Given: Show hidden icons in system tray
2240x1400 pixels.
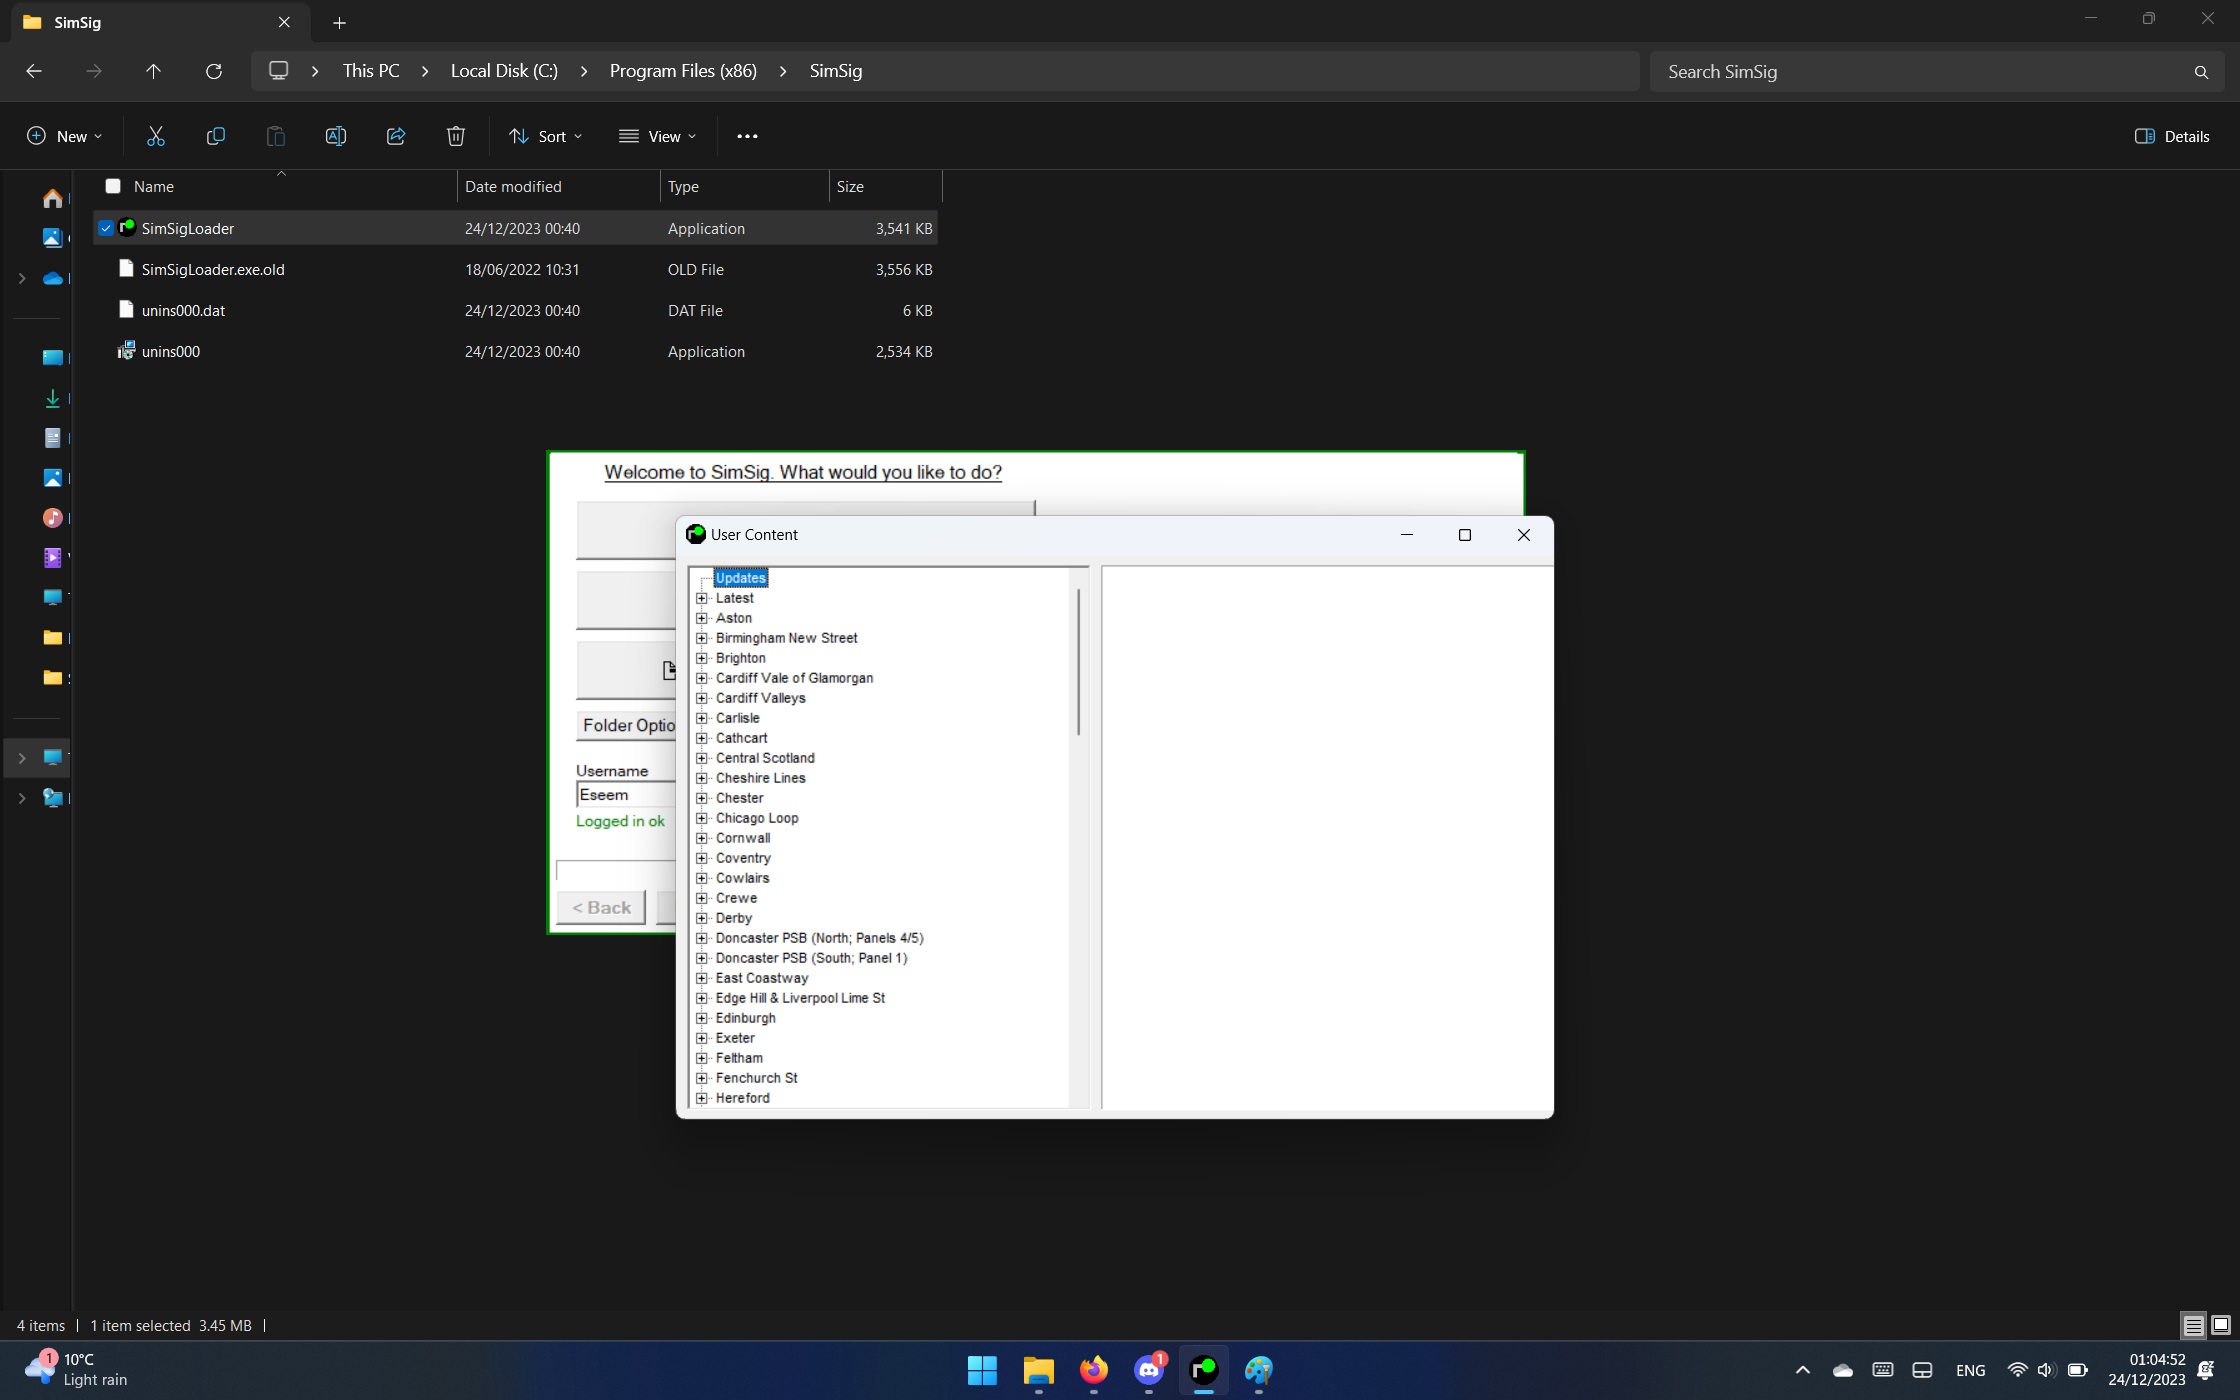Looking at the screenshot, I should click(x=1802, y=1370).
